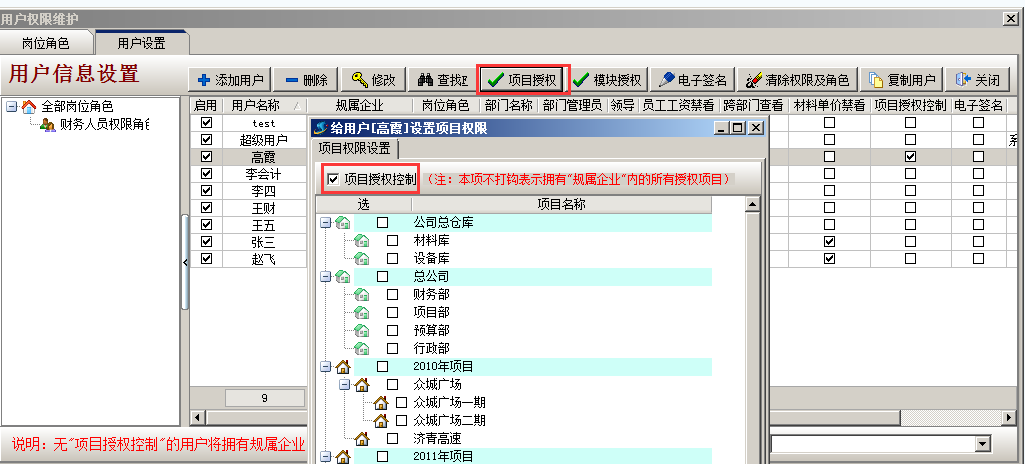1025x464 pixels.
Task: Click 清除权限及角色 button
Action: pos(798,80)
